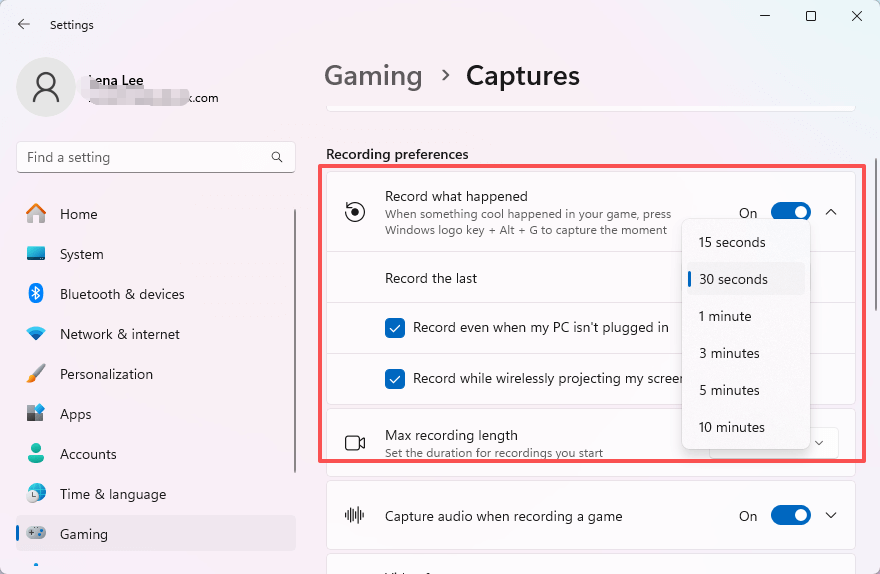Click the Bluetooth & devices icon
This screenshot has width=880, height=574.
click(x=36, y=294)
